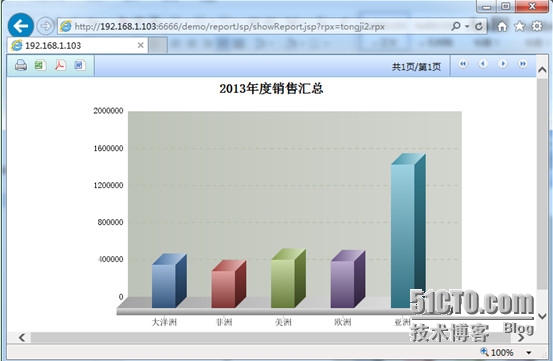This screenshot has width=553, height=361.
Task: Click the 2000000 y-axis value
Action: 108,111
